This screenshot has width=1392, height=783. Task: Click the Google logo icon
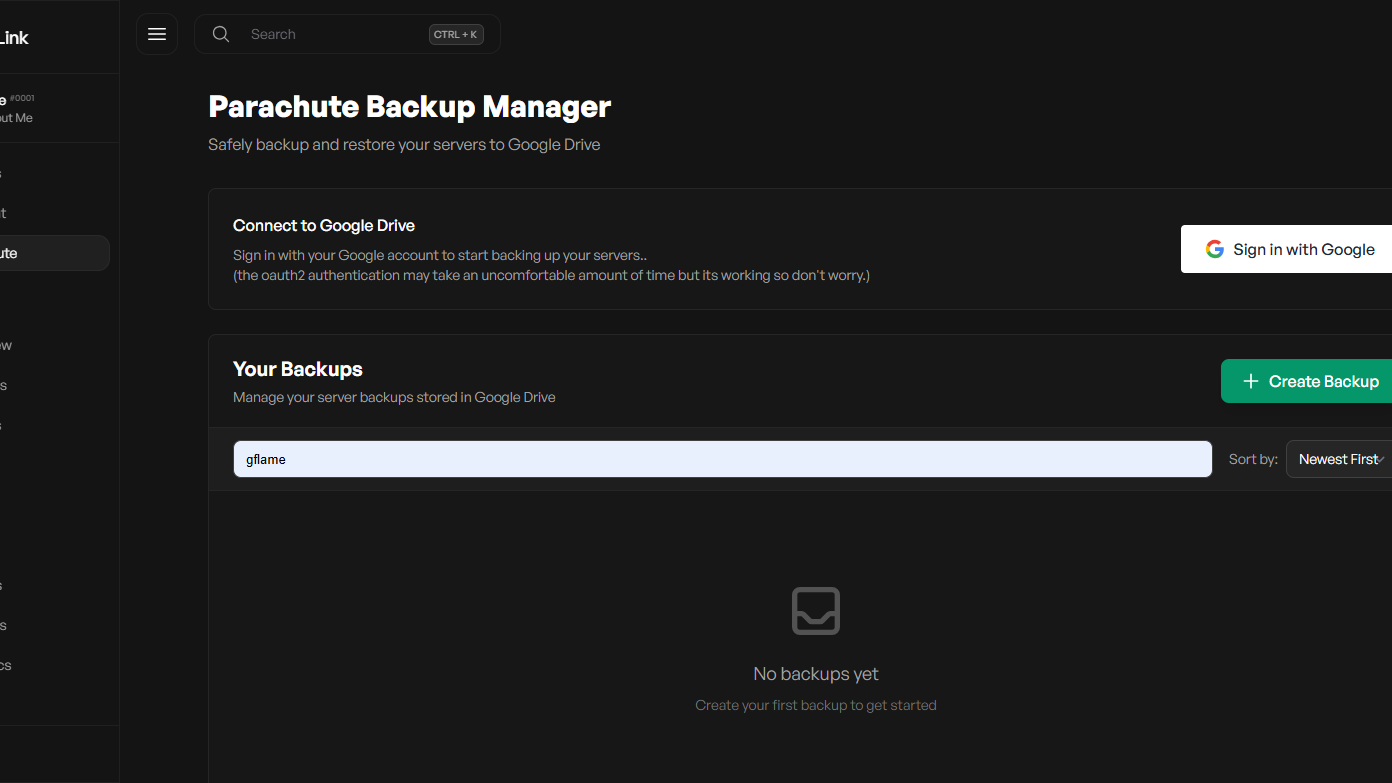pyautogui.click(x=1214, y=249)
